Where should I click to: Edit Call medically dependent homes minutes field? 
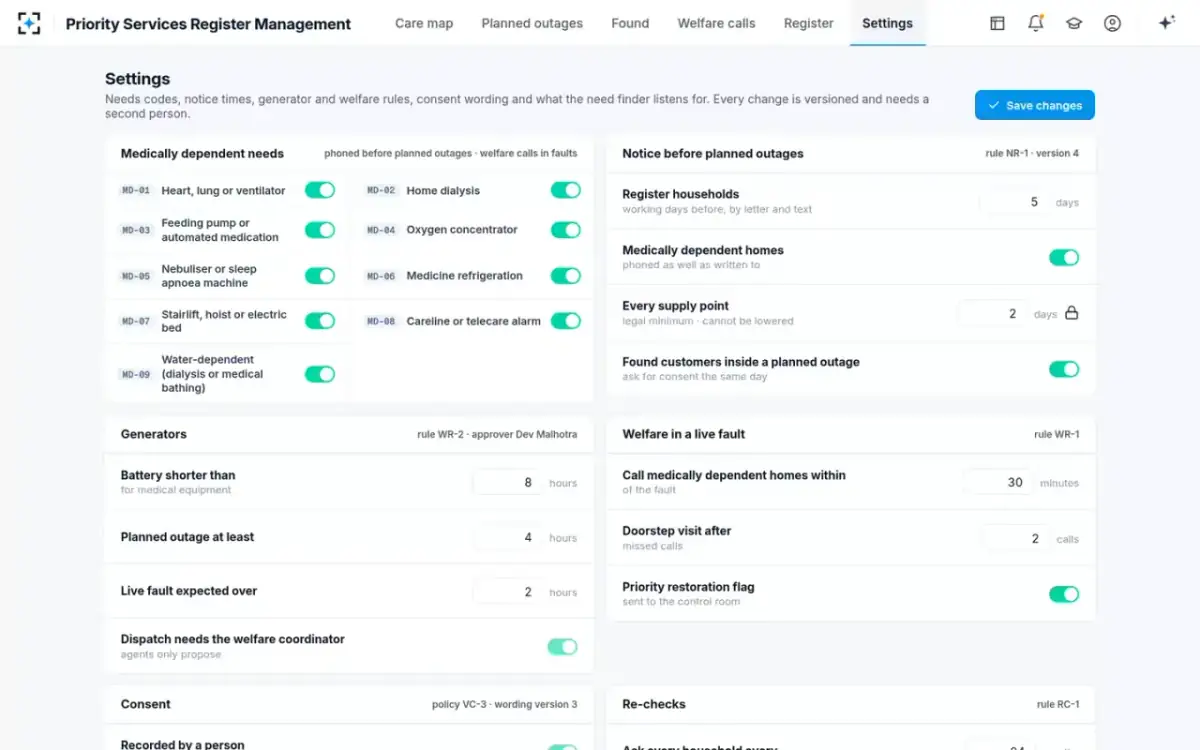coord(998,482)
